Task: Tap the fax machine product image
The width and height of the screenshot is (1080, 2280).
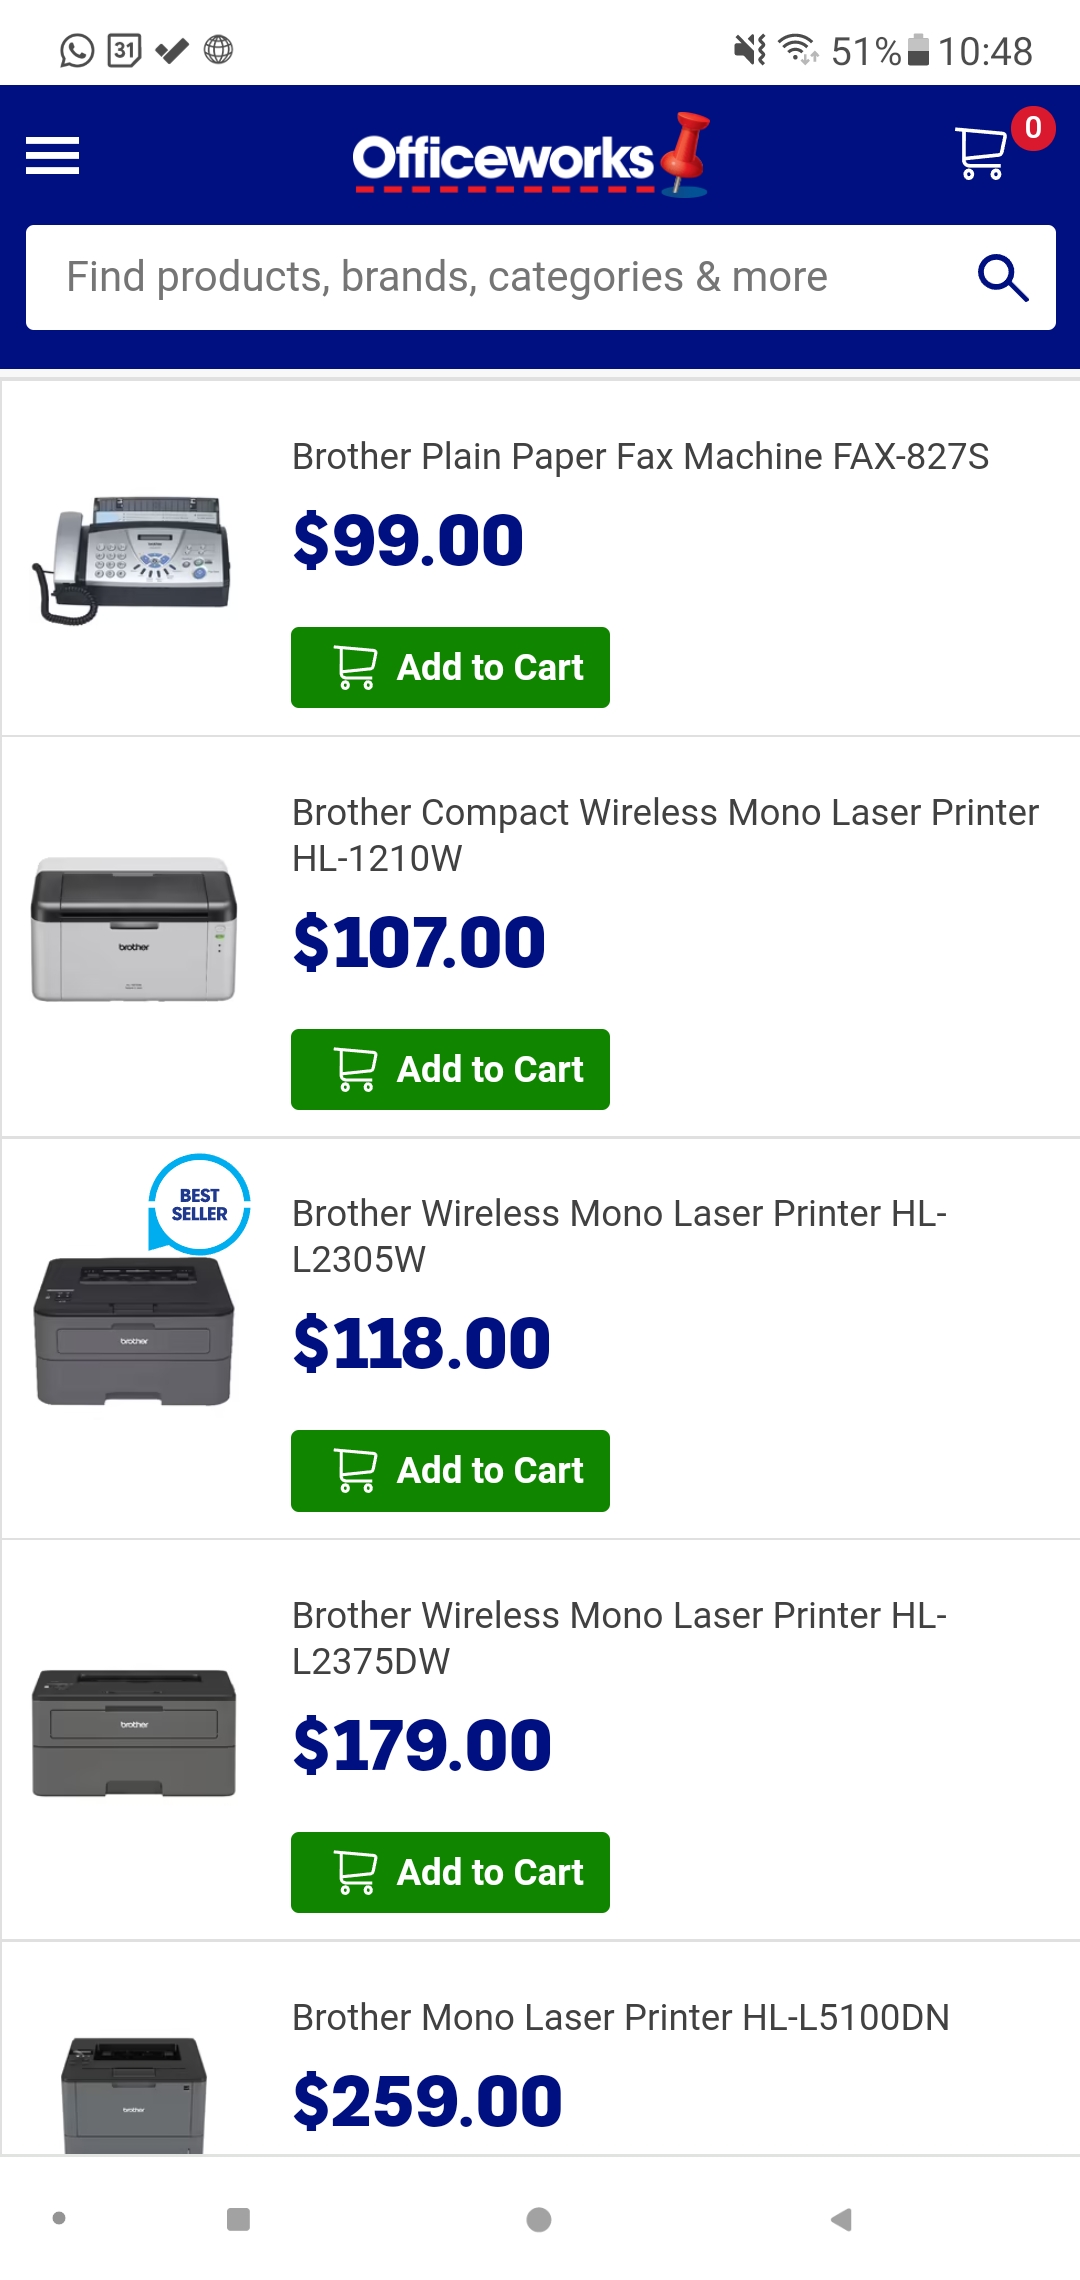Action: (x=133, y=558)
